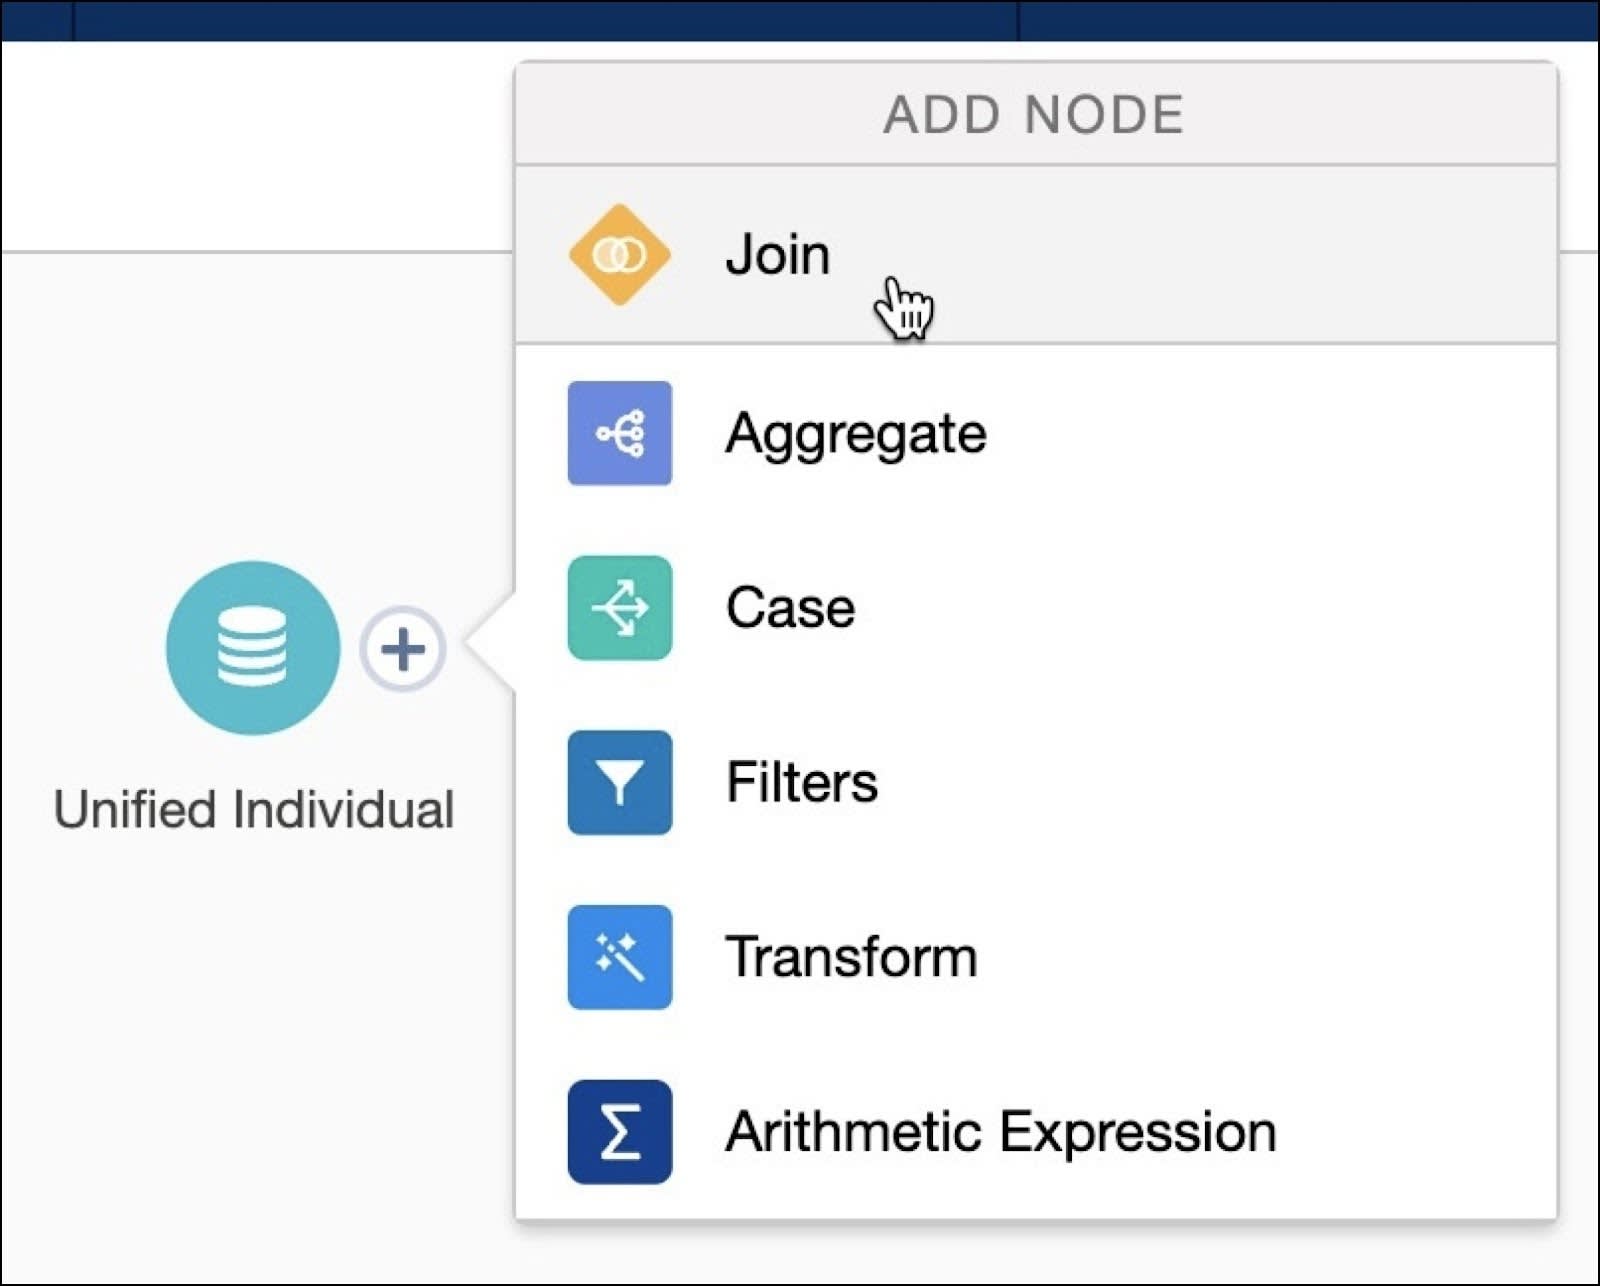Click the plus icon beside Unified Individual
The height and width of the screenshot is (1286, 1600).
[x=403, y=648]
